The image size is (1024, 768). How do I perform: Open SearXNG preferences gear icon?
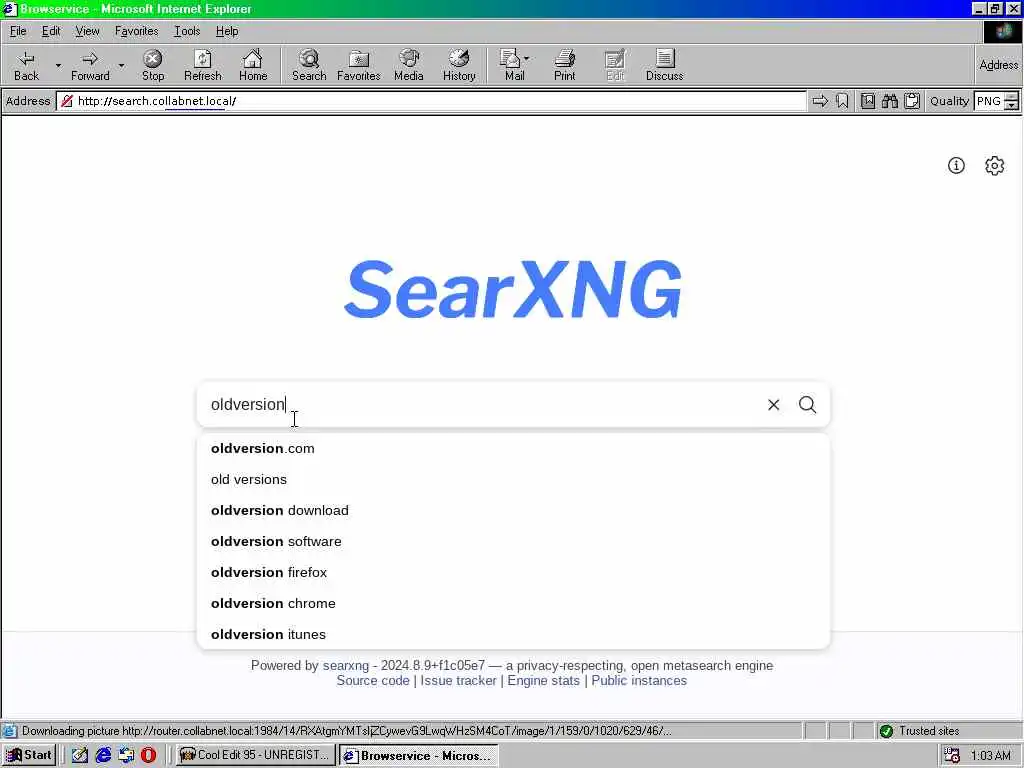point(994,165)
